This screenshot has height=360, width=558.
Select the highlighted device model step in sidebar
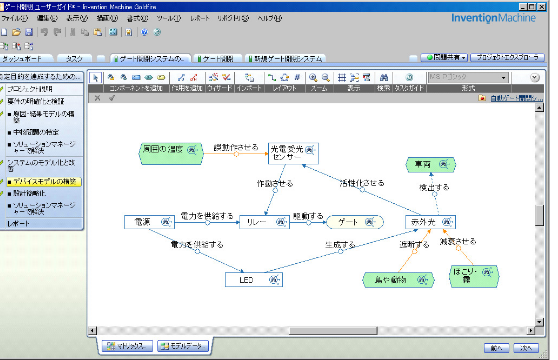click(x=44, y=182)
